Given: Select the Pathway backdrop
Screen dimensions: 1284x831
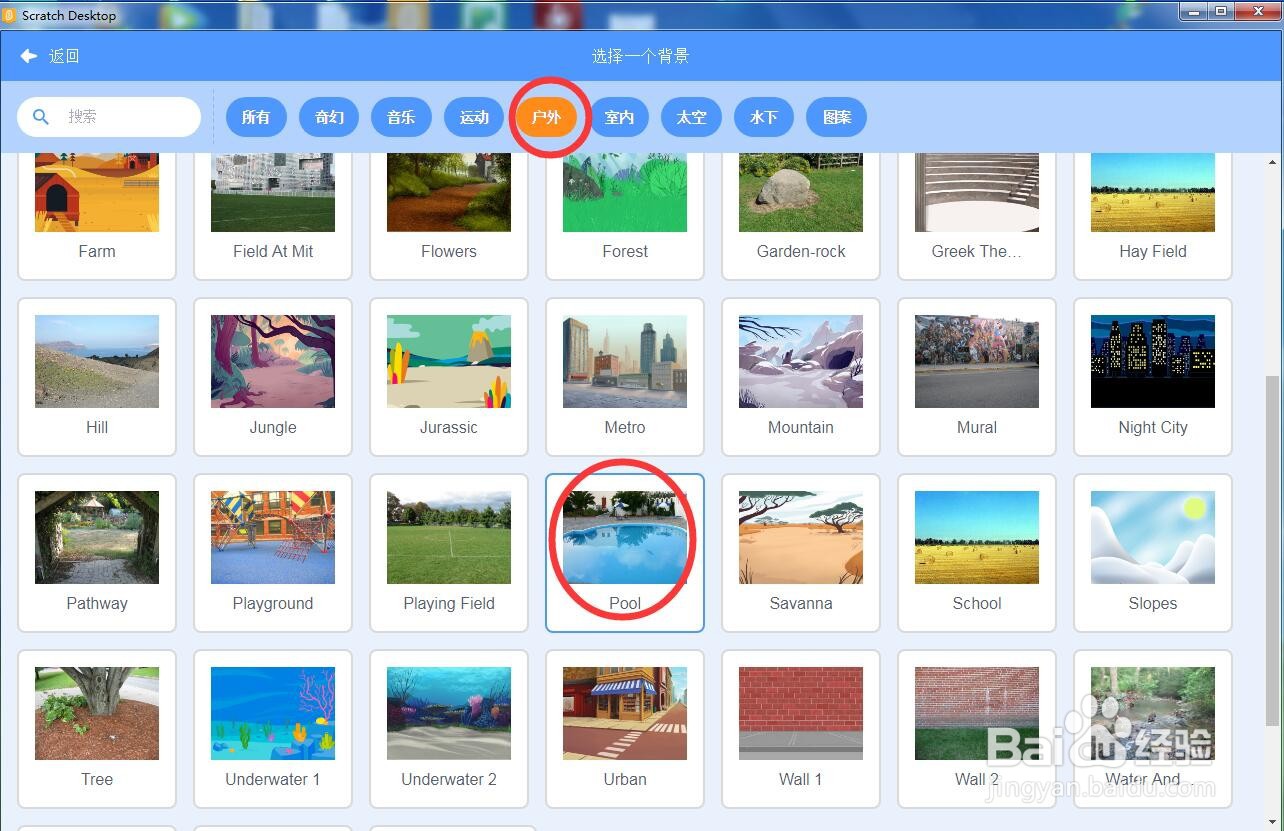Looking at the screenshot, I should point(97,553).
